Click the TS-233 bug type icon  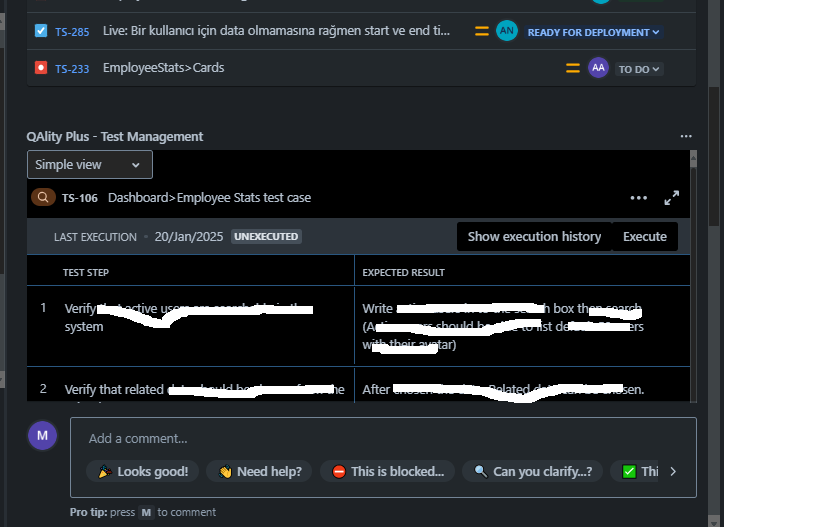pos(41,68)
